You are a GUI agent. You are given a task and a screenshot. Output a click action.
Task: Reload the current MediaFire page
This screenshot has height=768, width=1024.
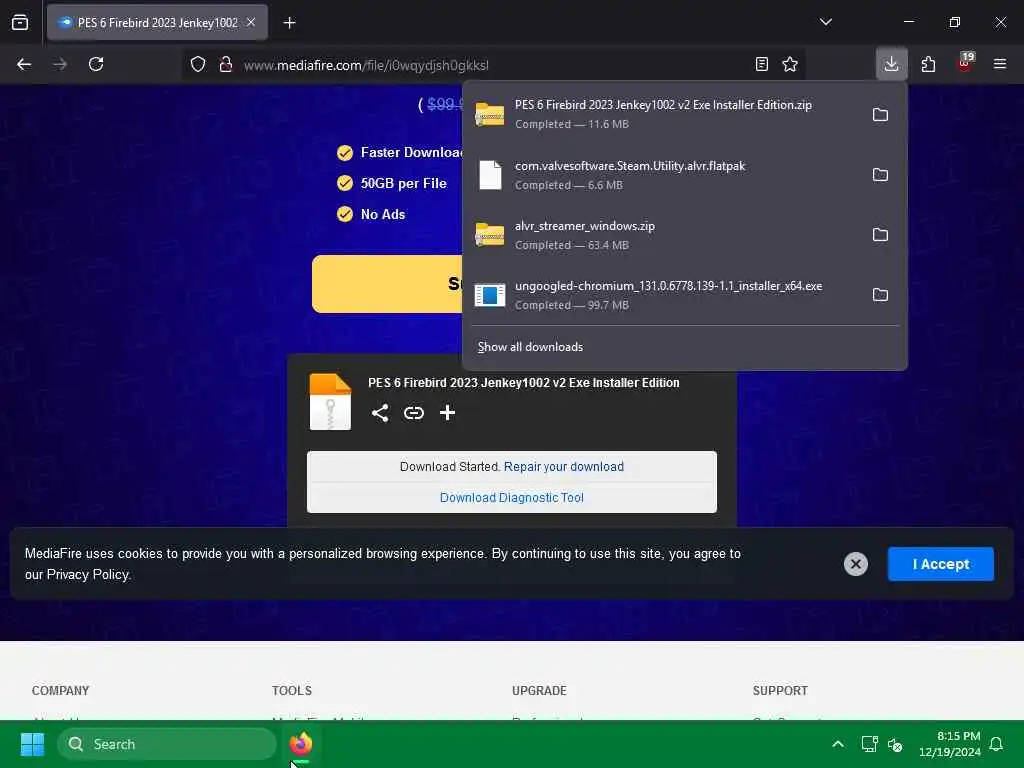96,64
